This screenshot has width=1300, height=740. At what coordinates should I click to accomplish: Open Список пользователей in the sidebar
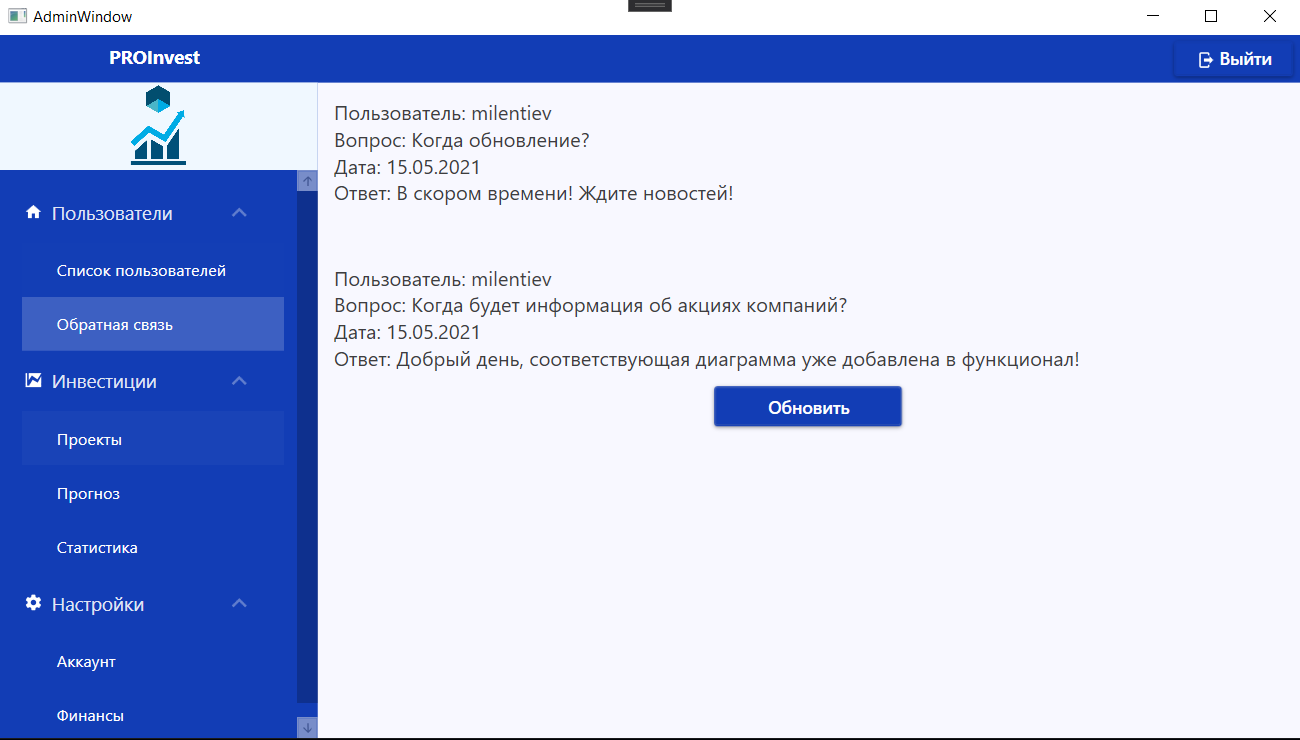point(141,270)
